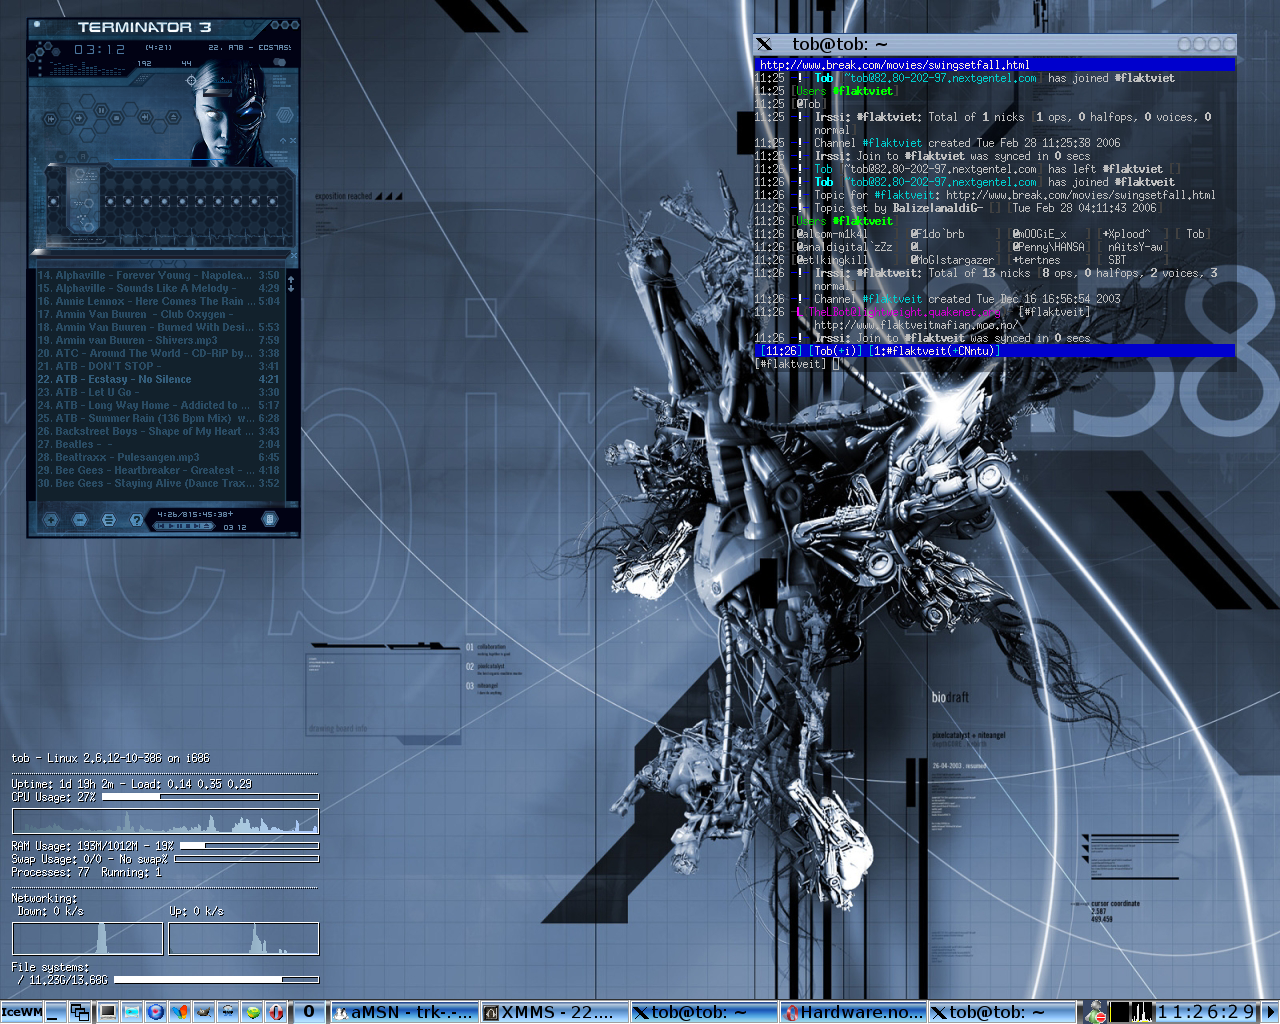Select track 14 Alphaville - Forever Young
Screen dimensions: 1280x1024
click(x=159, y=275)
